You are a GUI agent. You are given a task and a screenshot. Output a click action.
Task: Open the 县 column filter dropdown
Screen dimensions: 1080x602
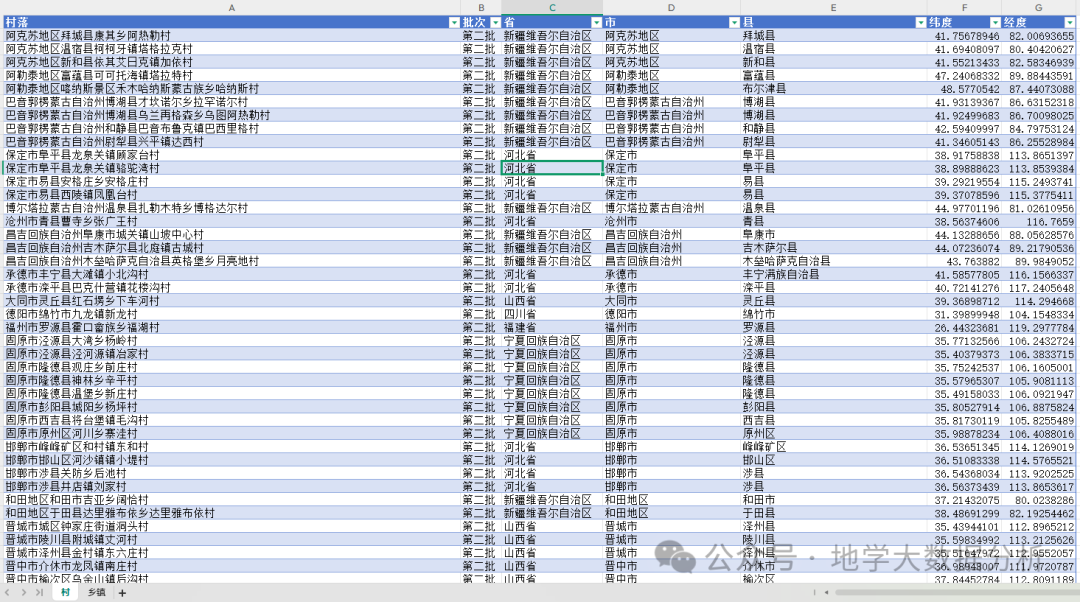[x=920, y=23]
